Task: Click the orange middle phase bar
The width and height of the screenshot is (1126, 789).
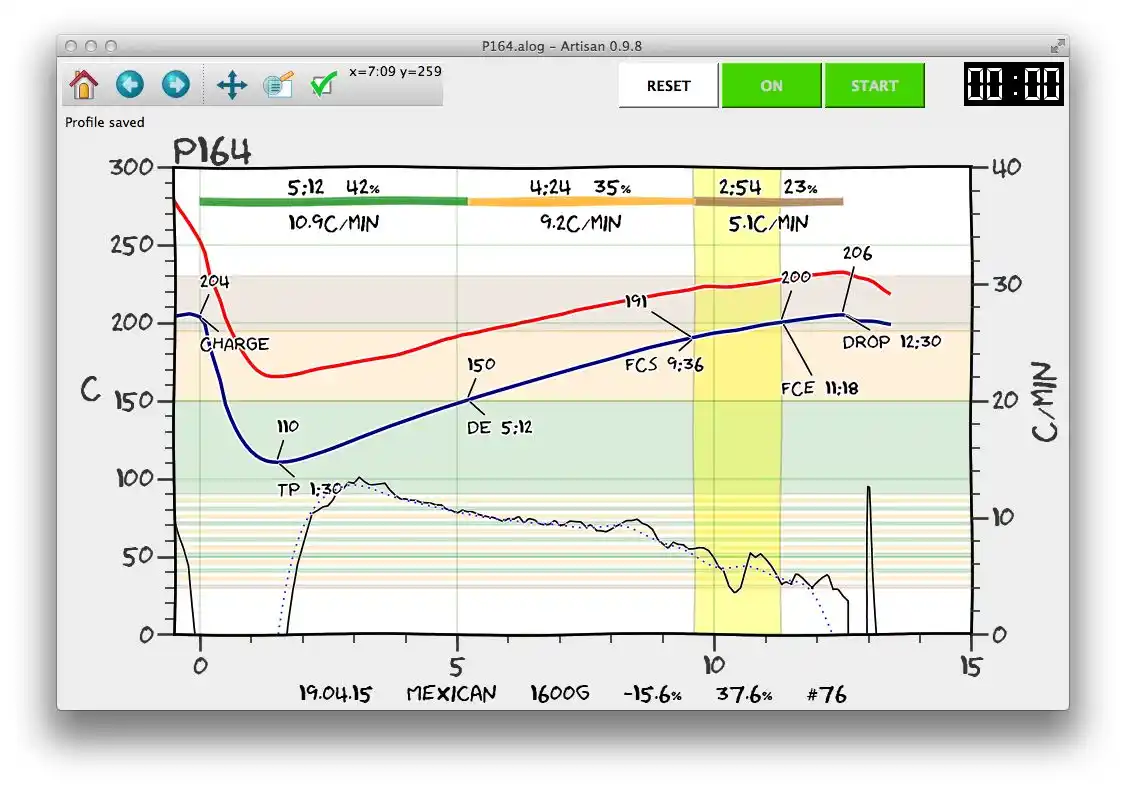Action: (581, 202)
